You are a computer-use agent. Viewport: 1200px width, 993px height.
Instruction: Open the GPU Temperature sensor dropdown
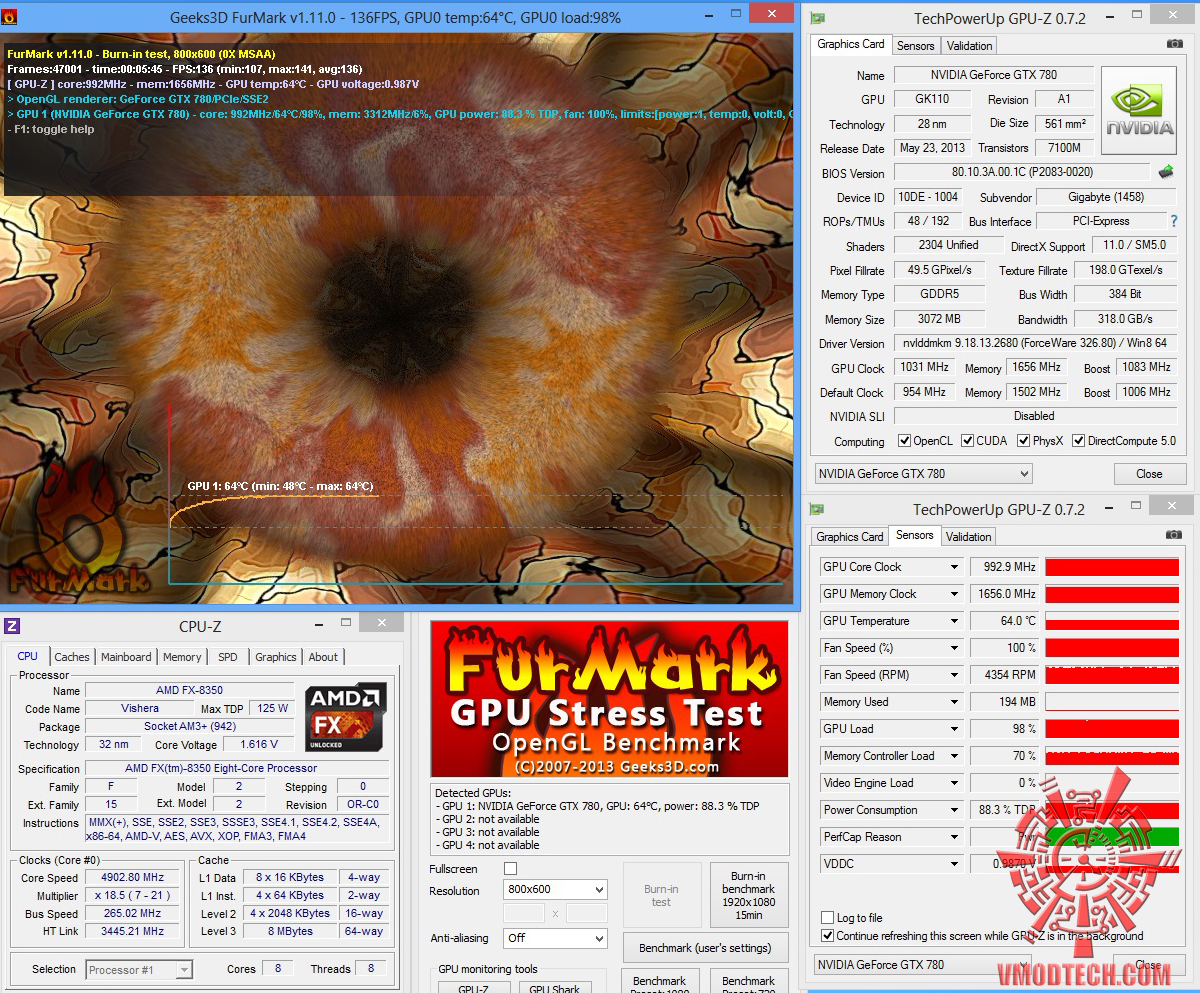point(953,621)
